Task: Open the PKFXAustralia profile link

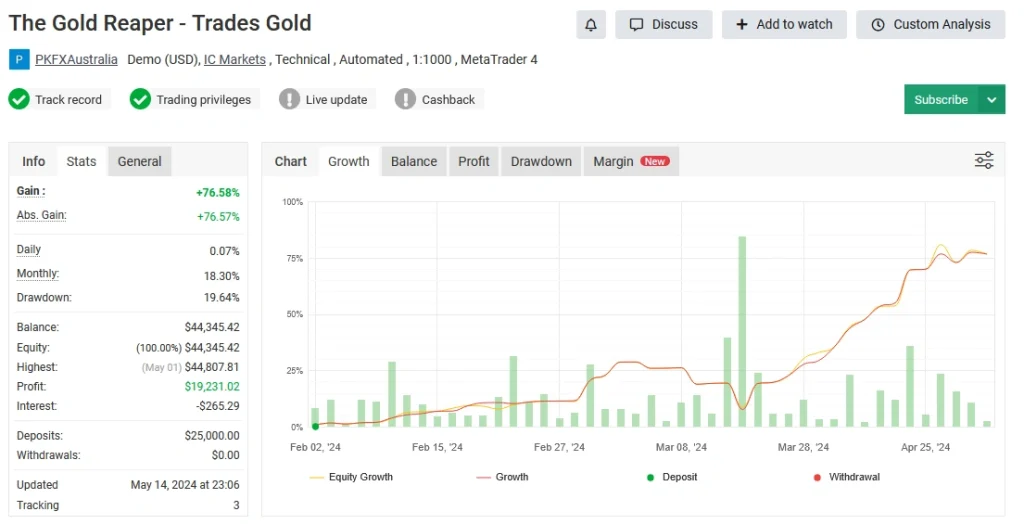Action: tap(76, 59)
